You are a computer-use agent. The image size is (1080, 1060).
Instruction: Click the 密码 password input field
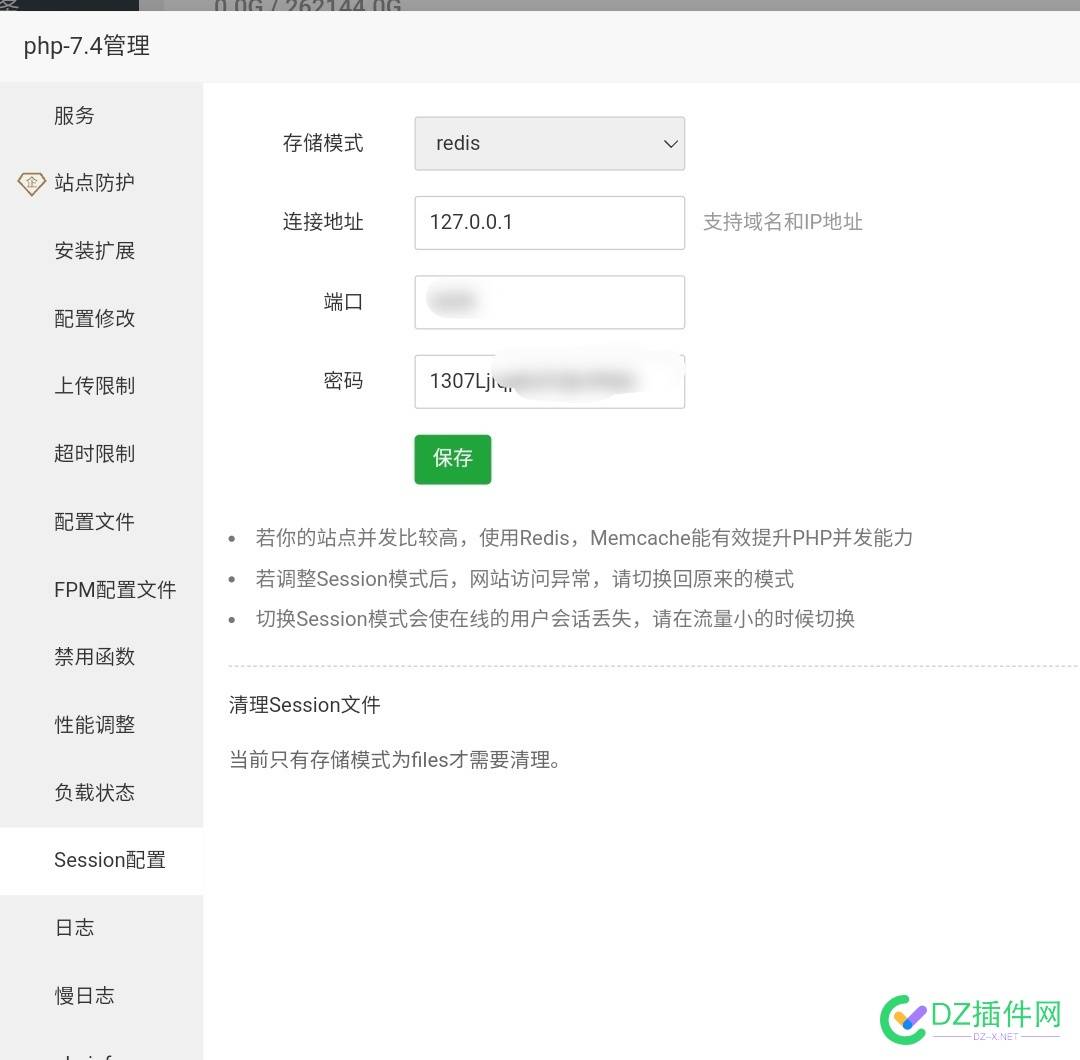pos(549,381)
